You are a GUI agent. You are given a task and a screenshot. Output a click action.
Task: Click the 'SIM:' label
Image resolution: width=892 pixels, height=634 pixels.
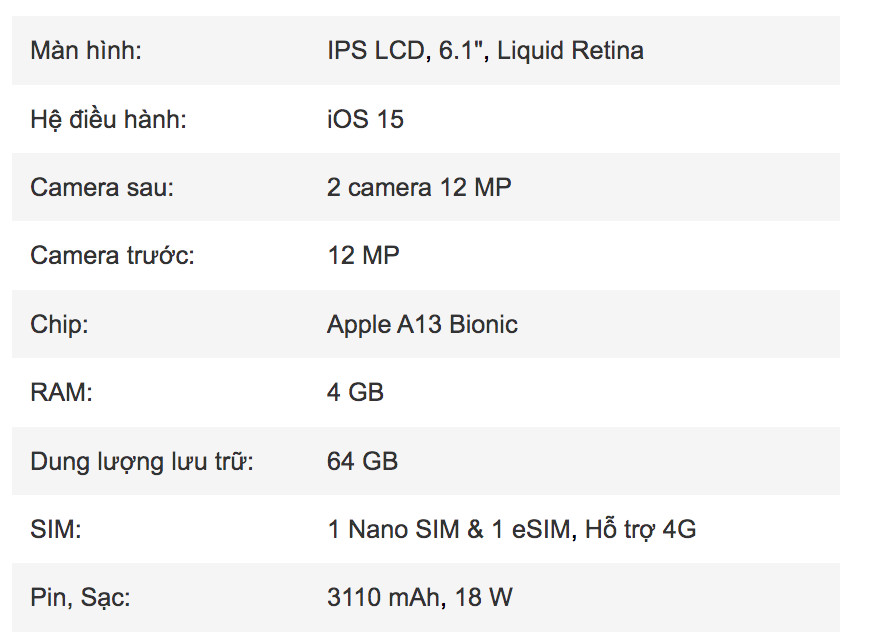(x=56, y=529)
